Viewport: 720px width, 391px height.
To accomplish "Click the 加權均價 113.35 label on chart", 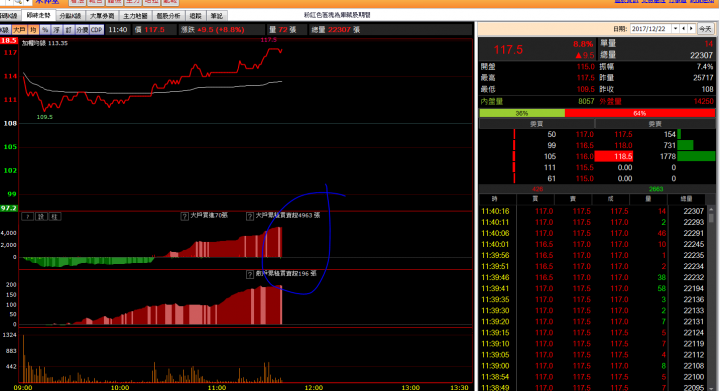I will (x=45, y=43).
